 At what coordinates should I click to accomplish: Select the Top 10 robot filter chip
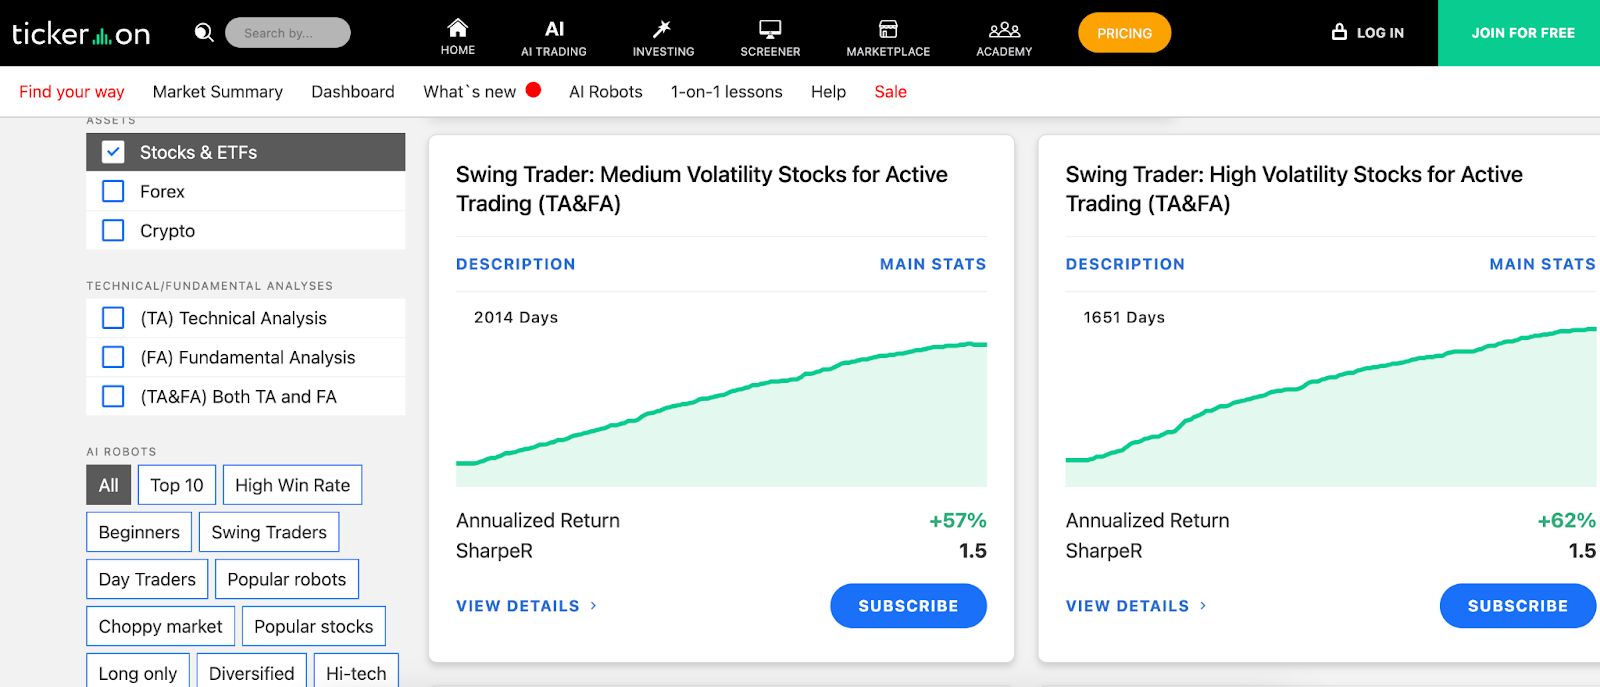tap(176, 484)
